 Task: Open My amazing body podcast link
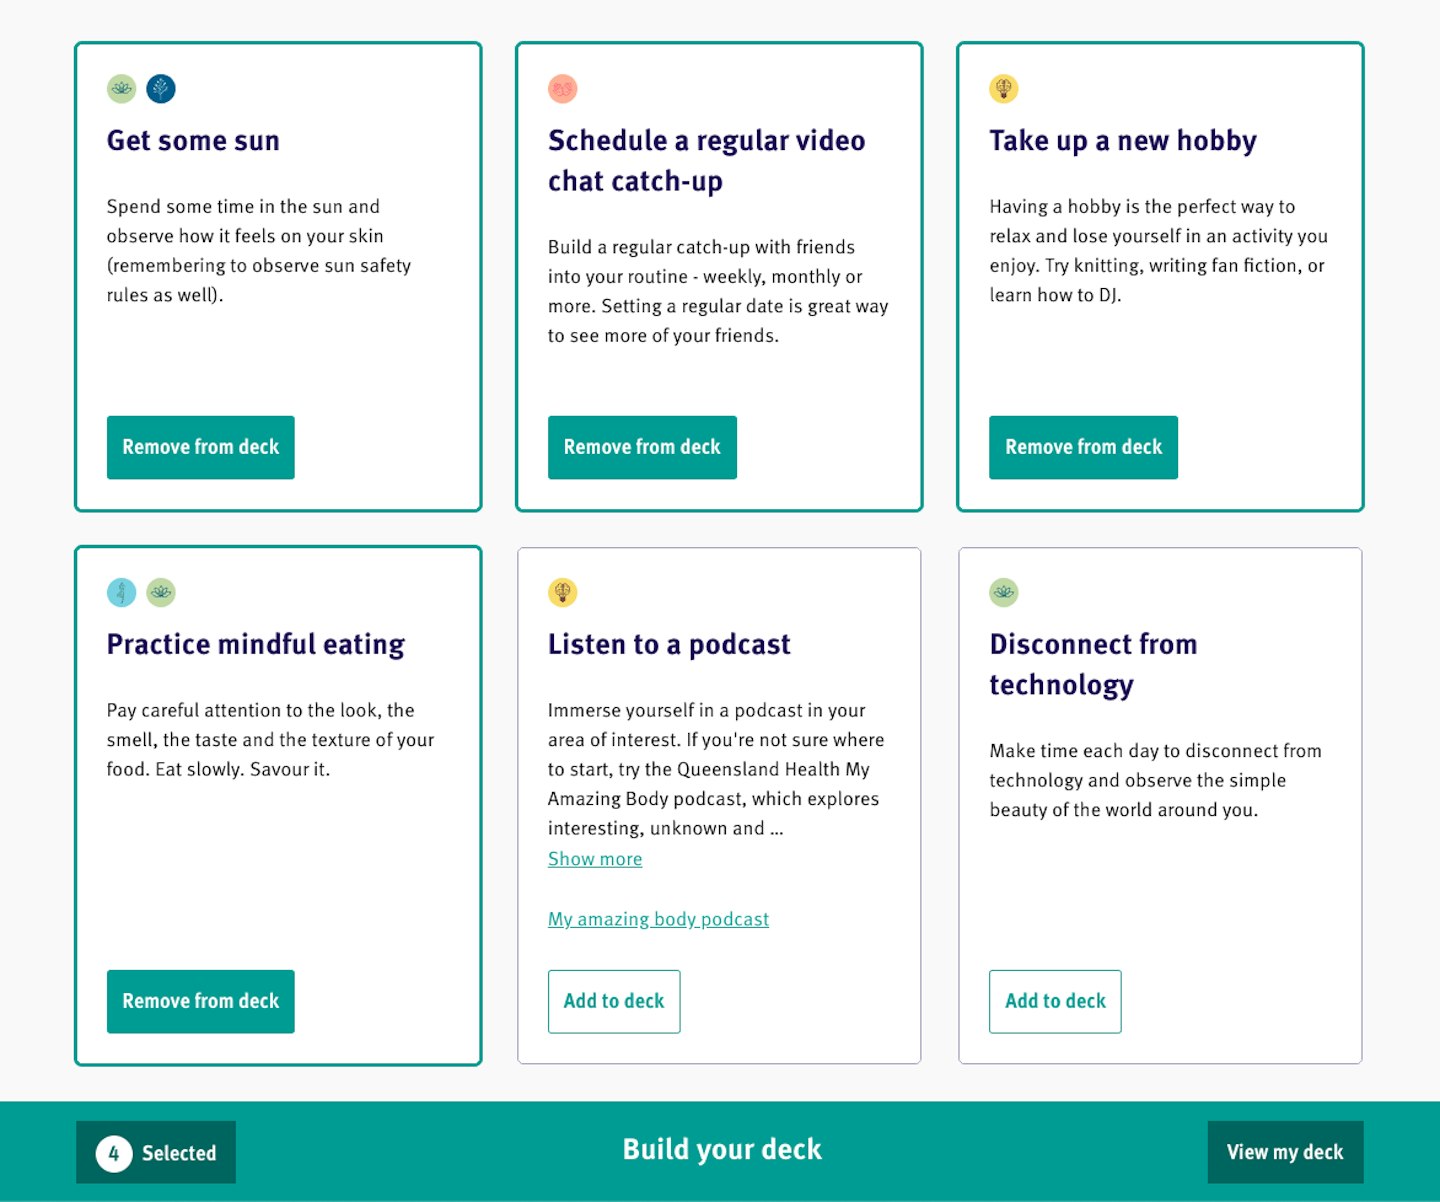tap(658, 919)
